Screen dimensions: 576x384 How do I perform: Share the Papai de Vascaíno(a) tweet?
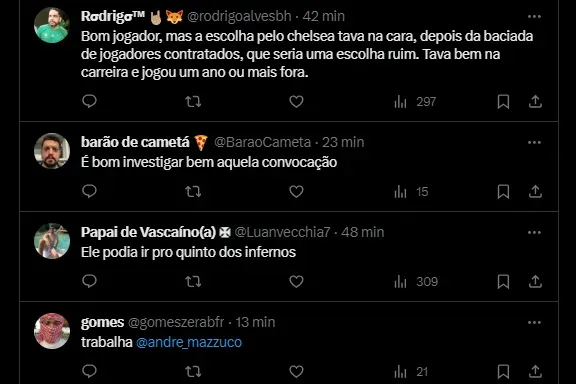click(x=535, y=281)
